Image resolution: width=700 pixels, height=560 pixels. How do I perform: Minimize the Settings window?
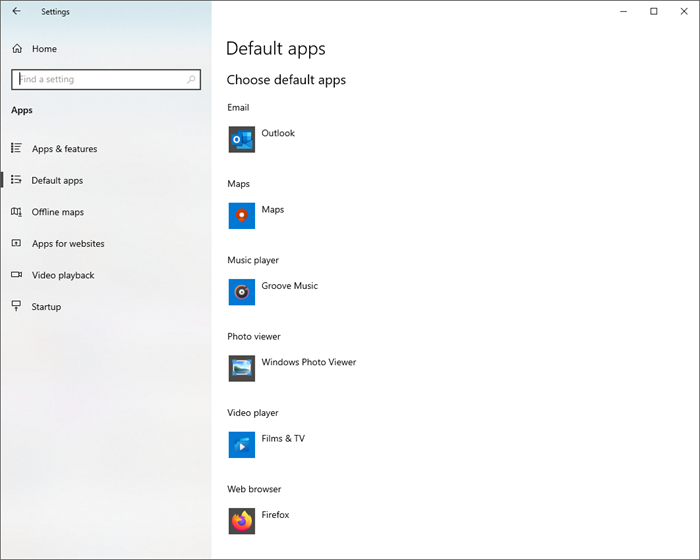pos(624,11)
